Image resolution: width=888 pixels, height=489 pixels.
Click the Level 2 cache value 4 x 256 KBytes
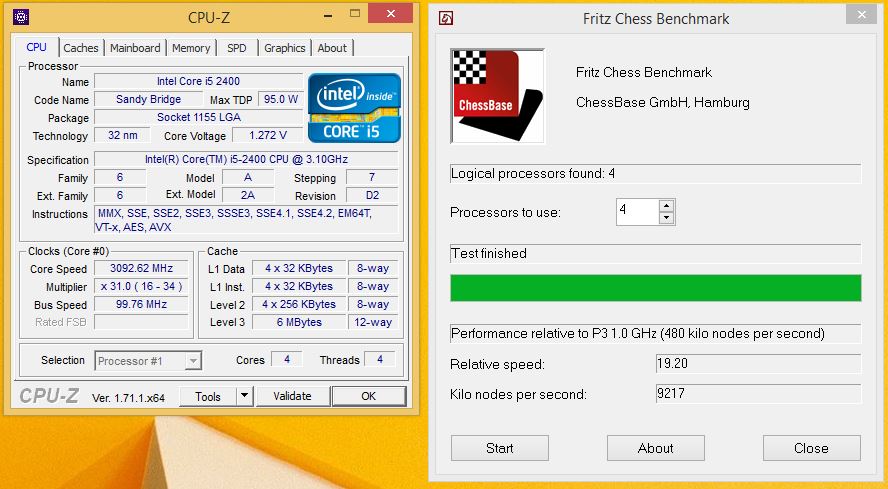point(299,304)
